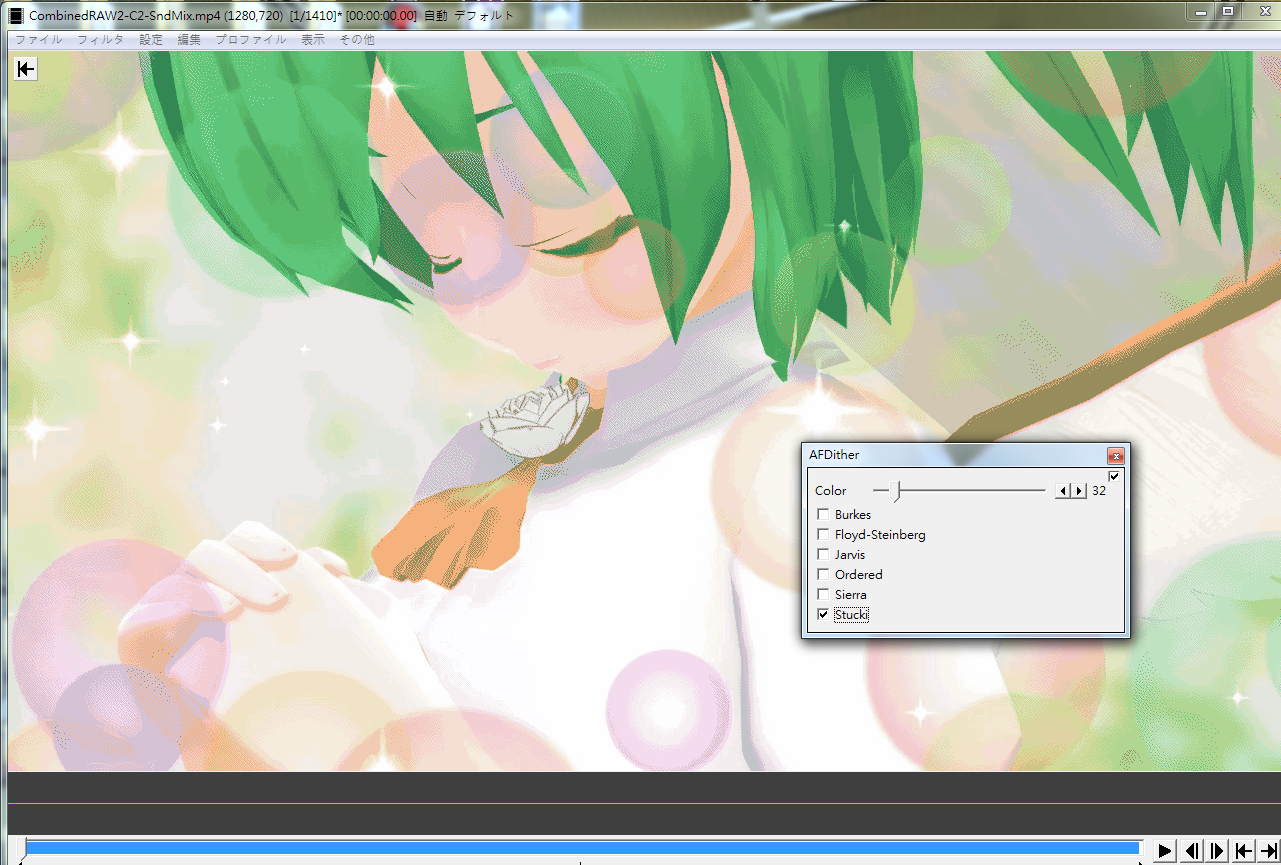Viewport: 1281px width, 865px height.
Task: Jump to the first frame in the playback bar
Action: pyautogui.click(x=1243, y=851)
